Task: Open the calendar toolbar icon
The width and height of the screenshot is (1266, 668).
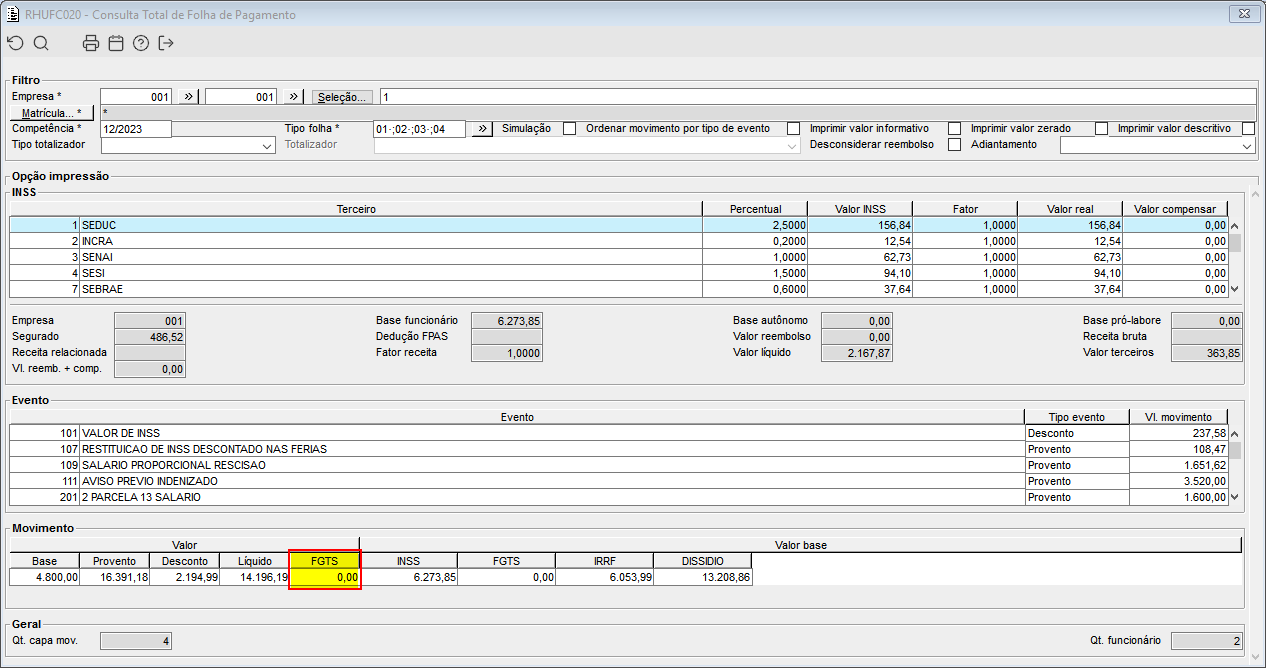Action: (x=116, y=43)
